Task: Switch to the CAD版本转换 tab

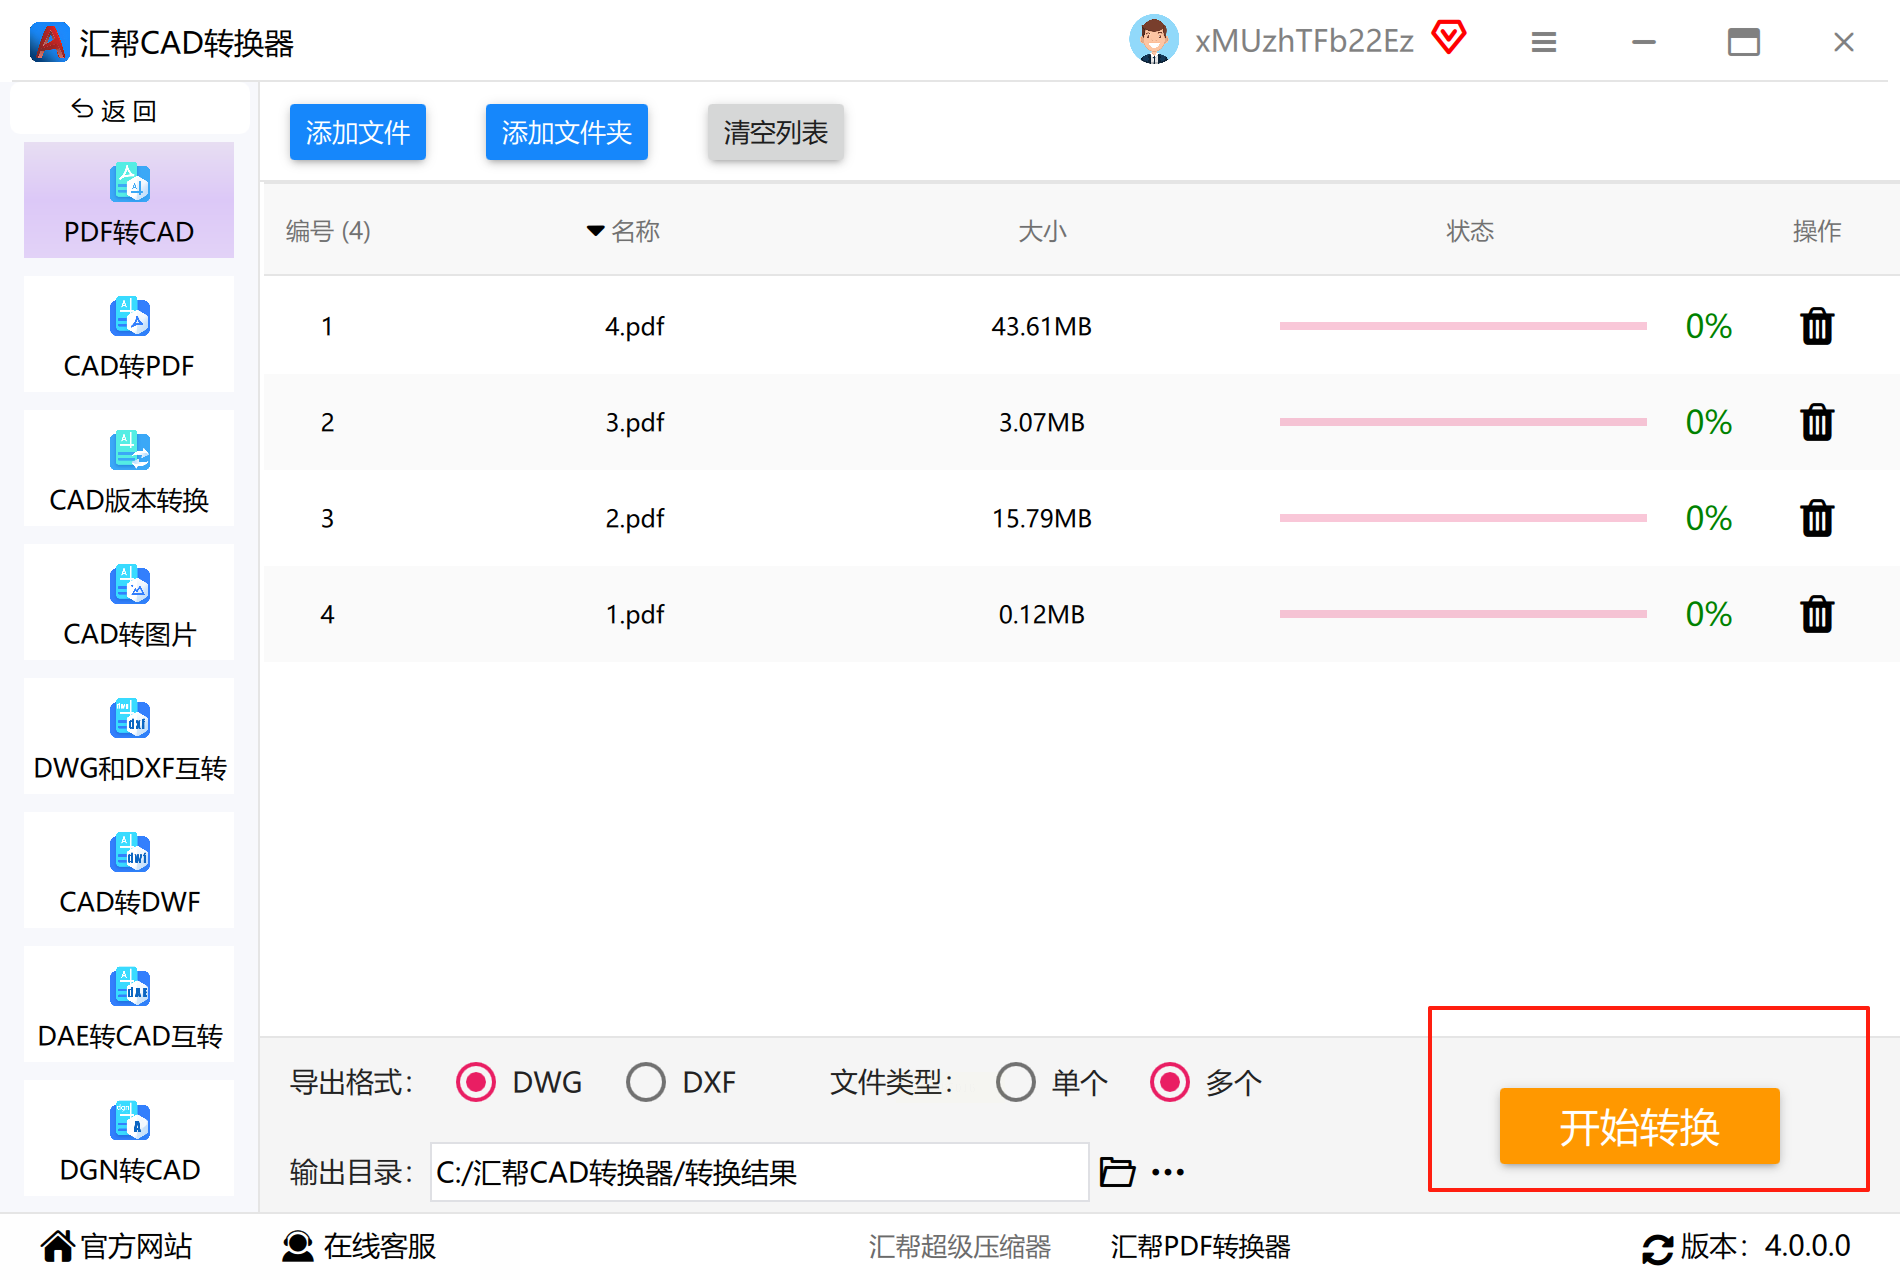Action: [x=129, y=470]
